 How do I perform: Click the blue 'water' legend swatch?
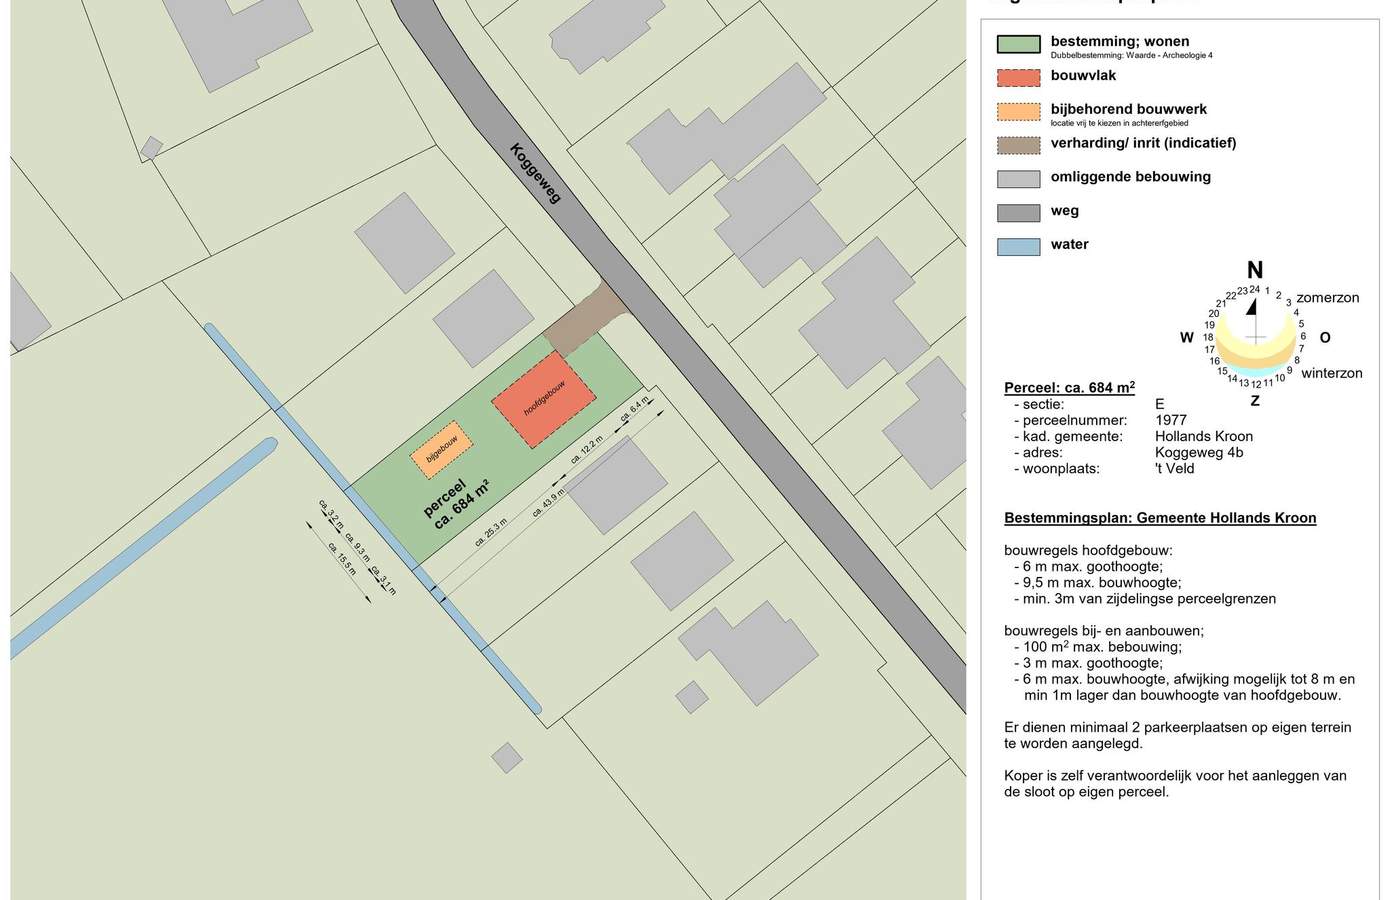1018,246
